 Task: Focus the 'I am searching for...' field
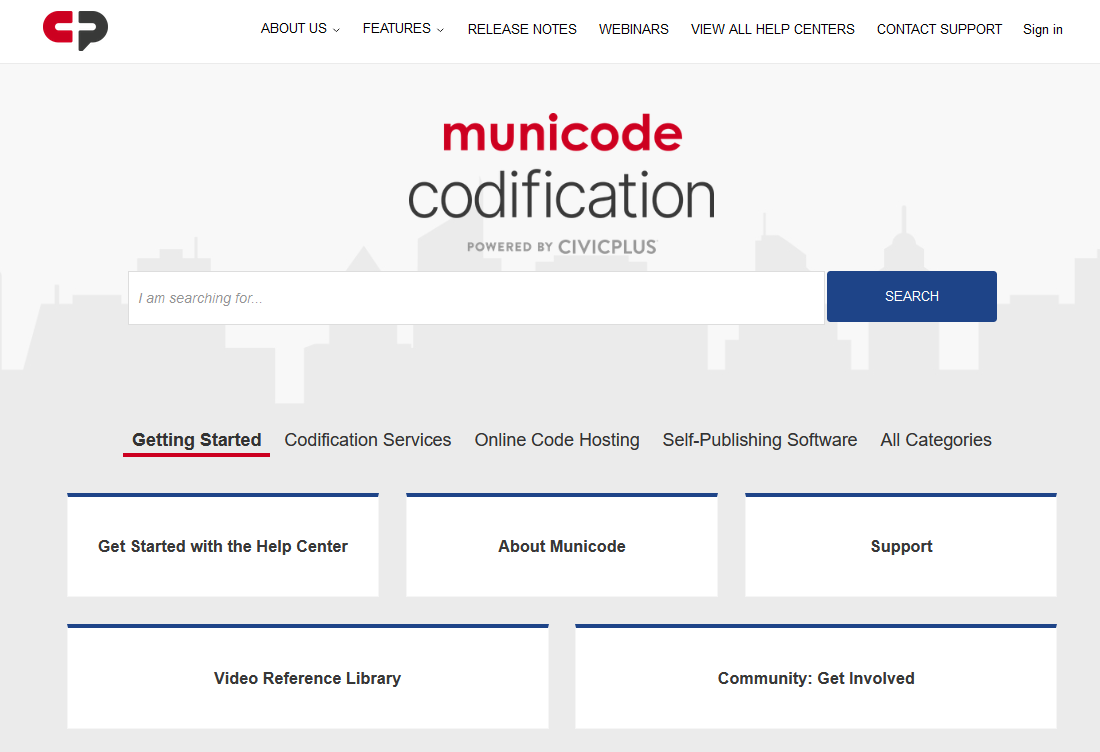click(x=476, y=298)
